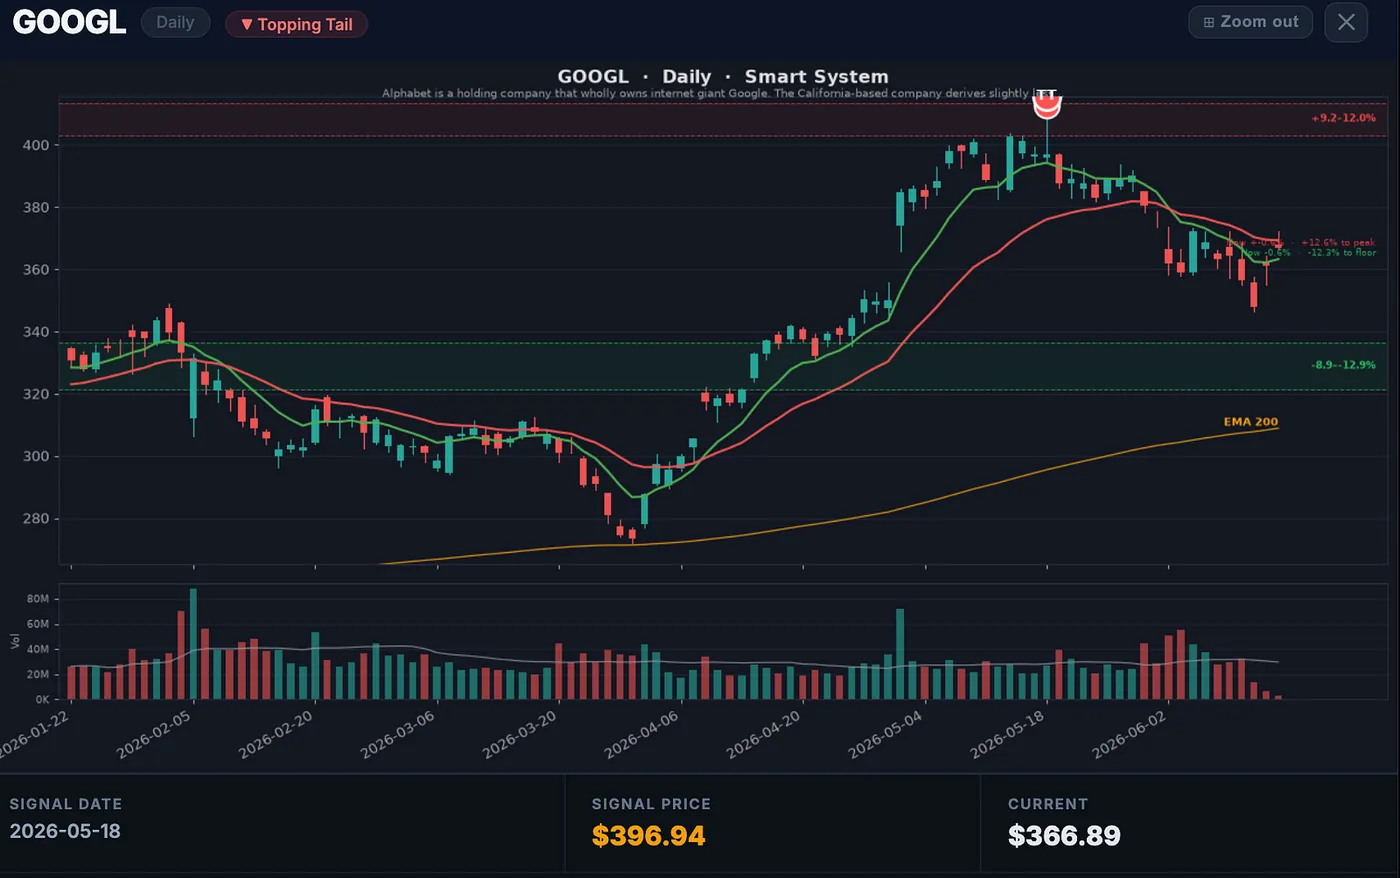Click the 2026-03-20 date axis label
This screenshot has height=878, width=1400.
[519, 735]
